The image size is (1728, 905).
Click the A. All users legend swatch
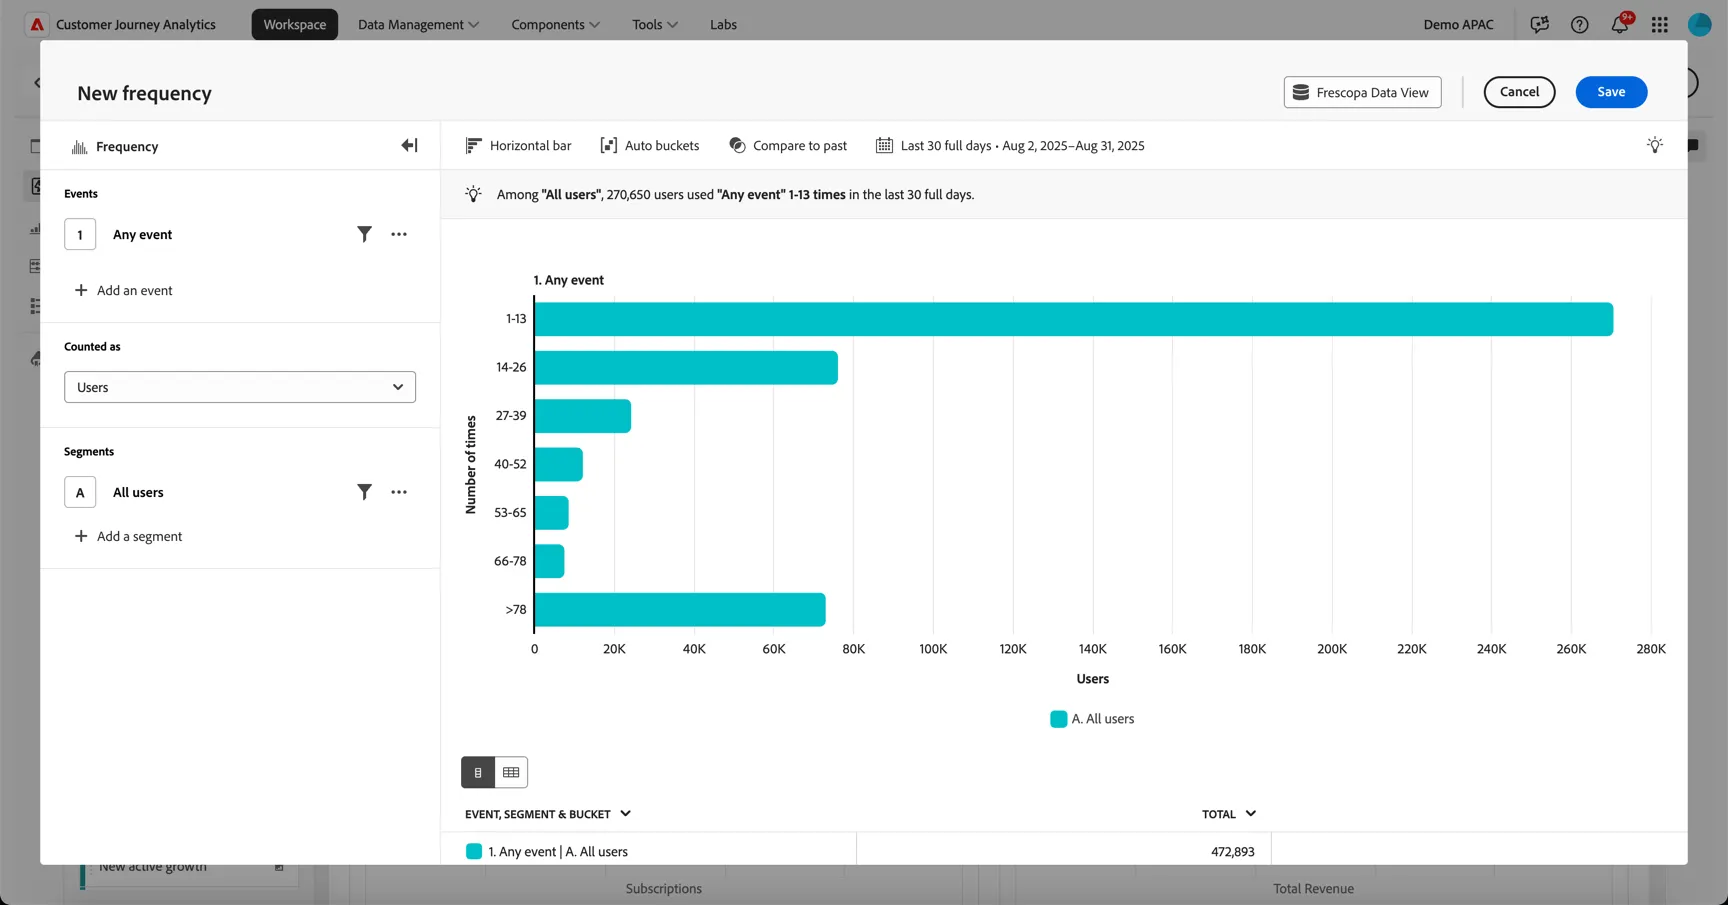coord(1059,719)
